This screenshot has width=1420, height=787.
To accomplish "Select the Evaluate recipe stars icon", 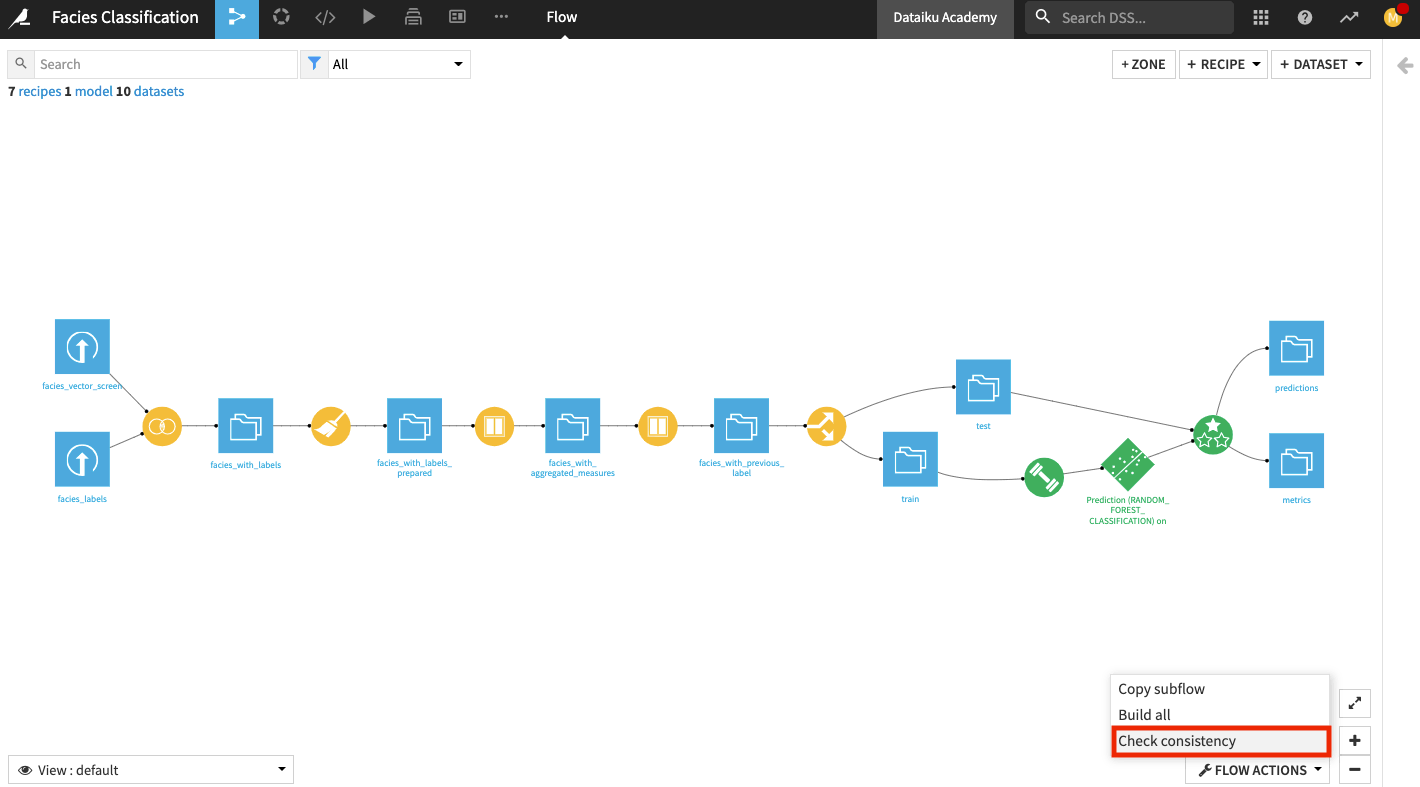I will (1212, 434).
